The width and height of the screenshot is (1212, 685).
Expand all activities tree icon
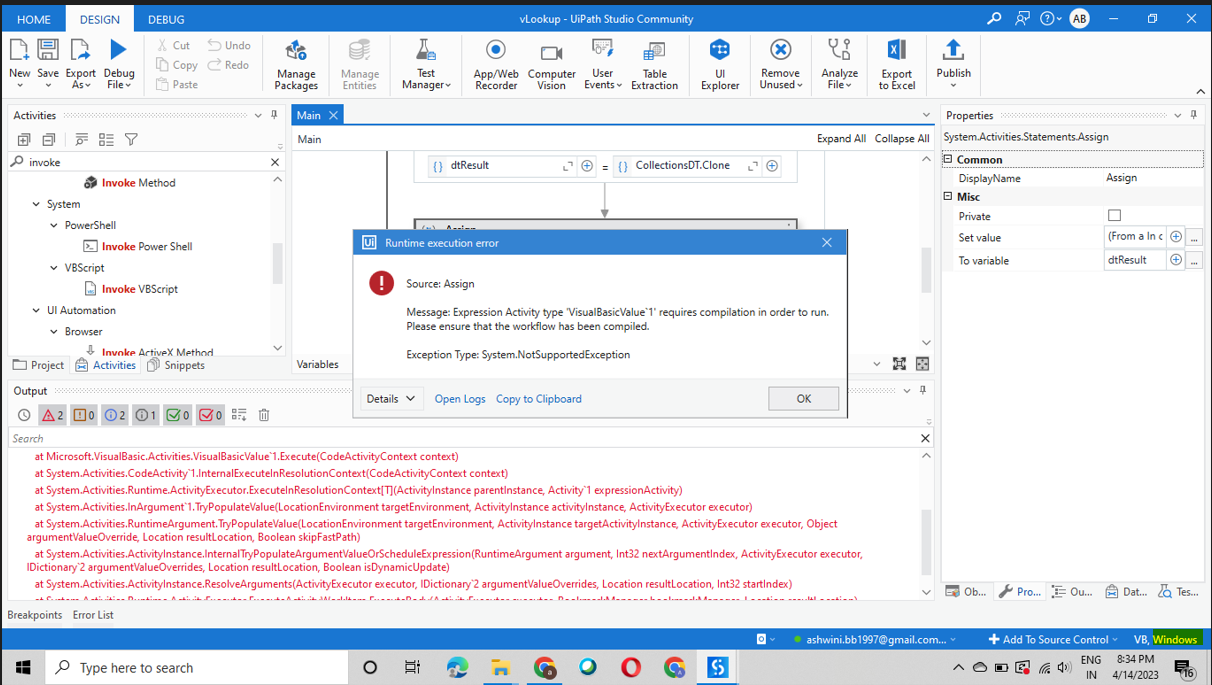(x=24, y=140)
